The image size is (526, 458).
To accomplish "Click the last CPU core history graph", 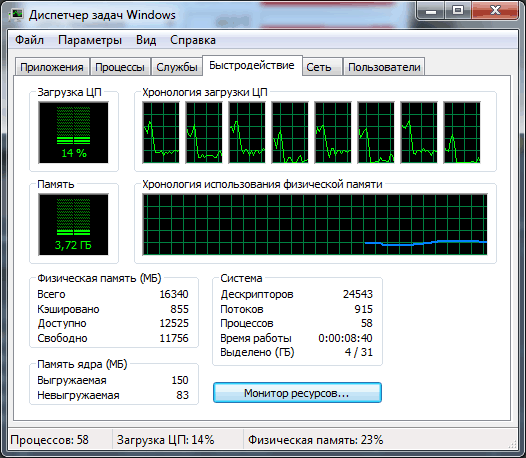I will pos(462,133).
